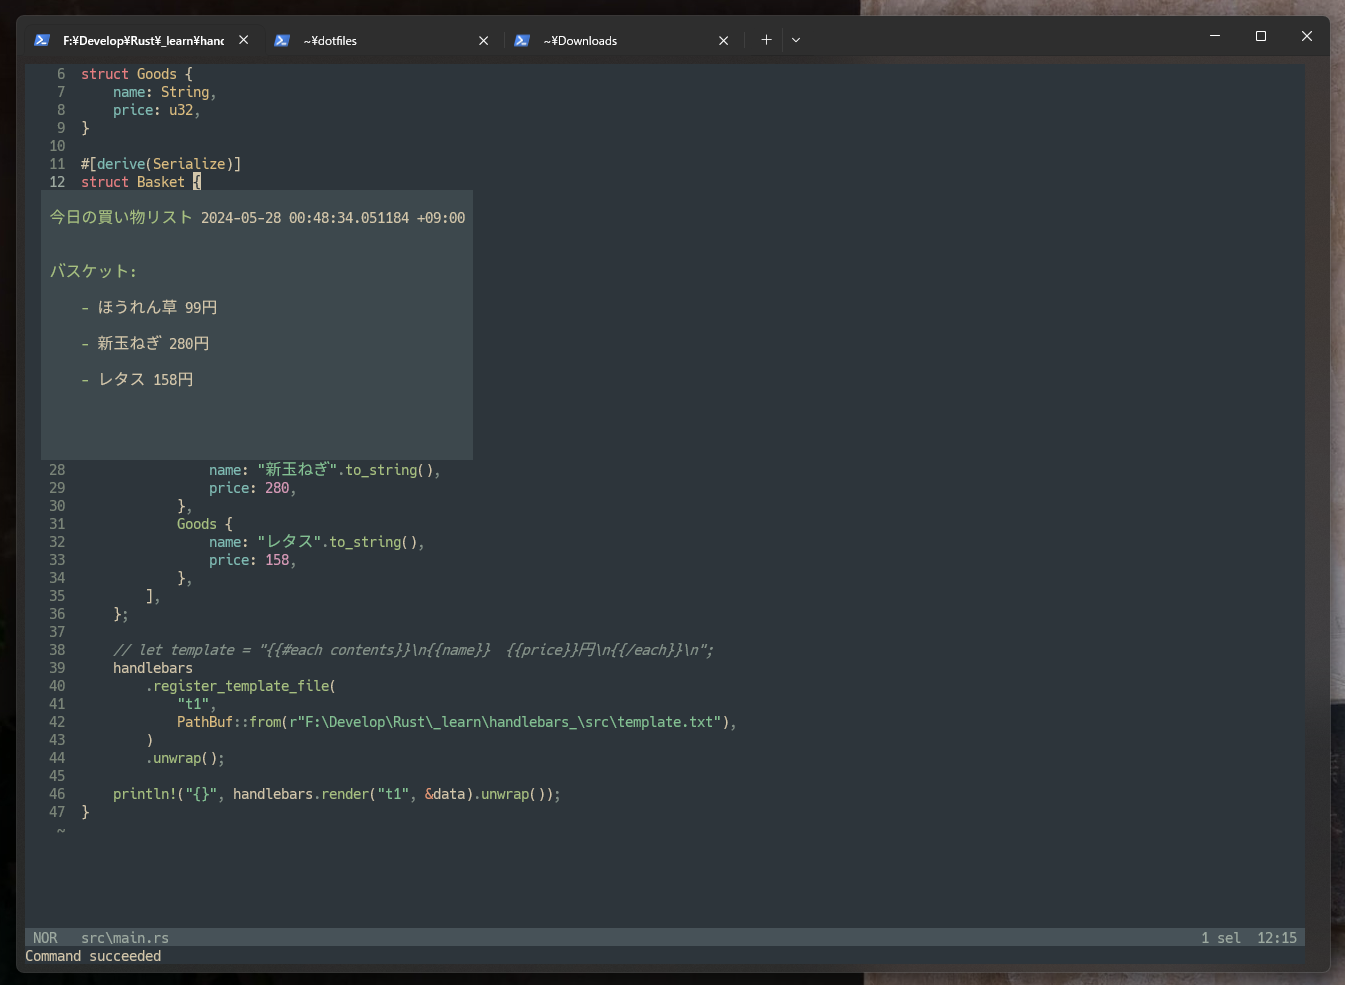1345x985 pixels.
Task: Click line number 46 in the gutter
Action: point(57,794)
